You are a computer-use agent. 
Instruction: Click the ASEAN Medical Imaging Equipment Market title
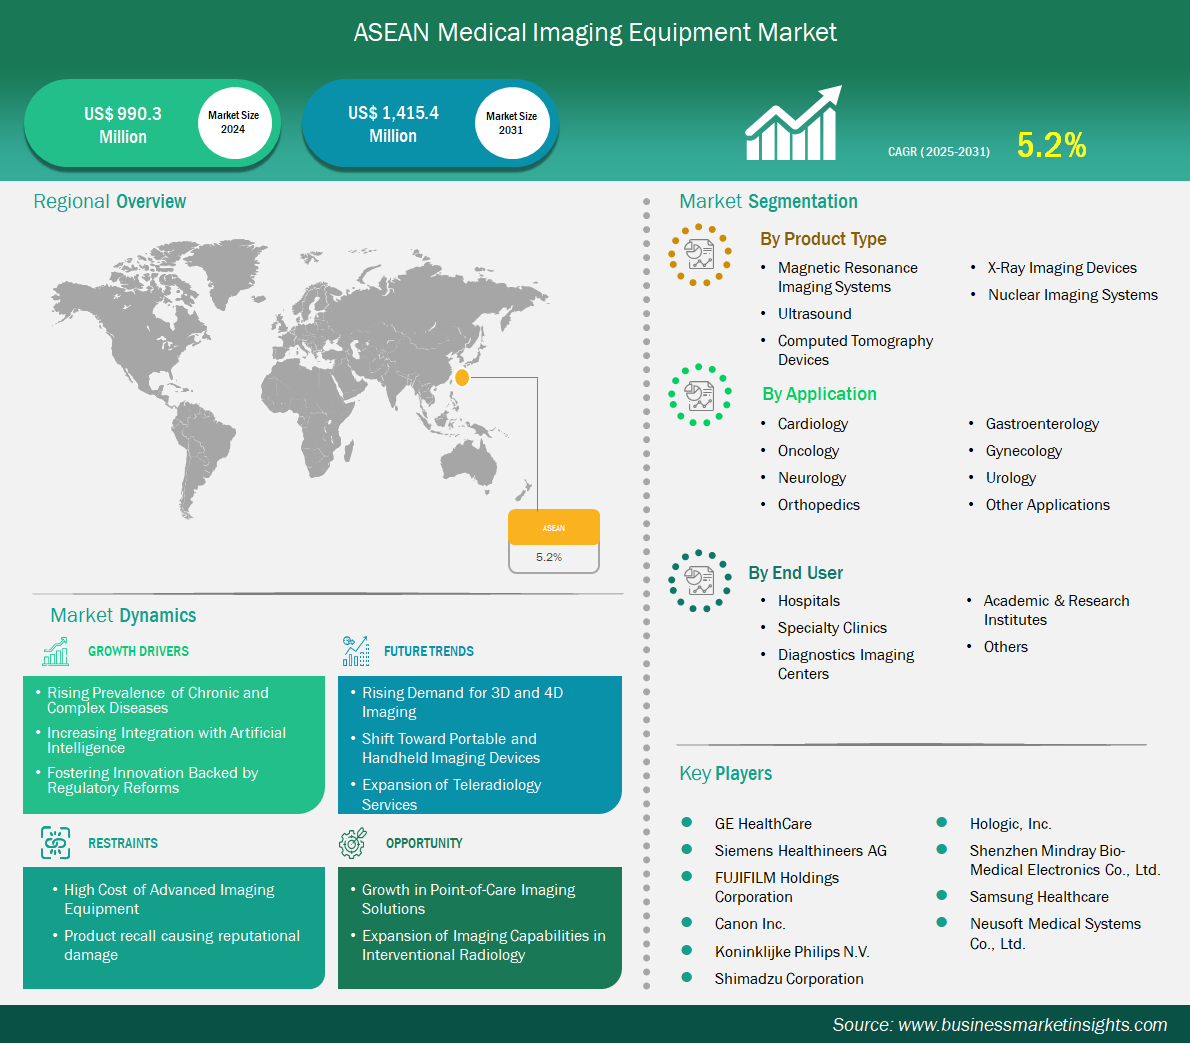pos(595,33)
